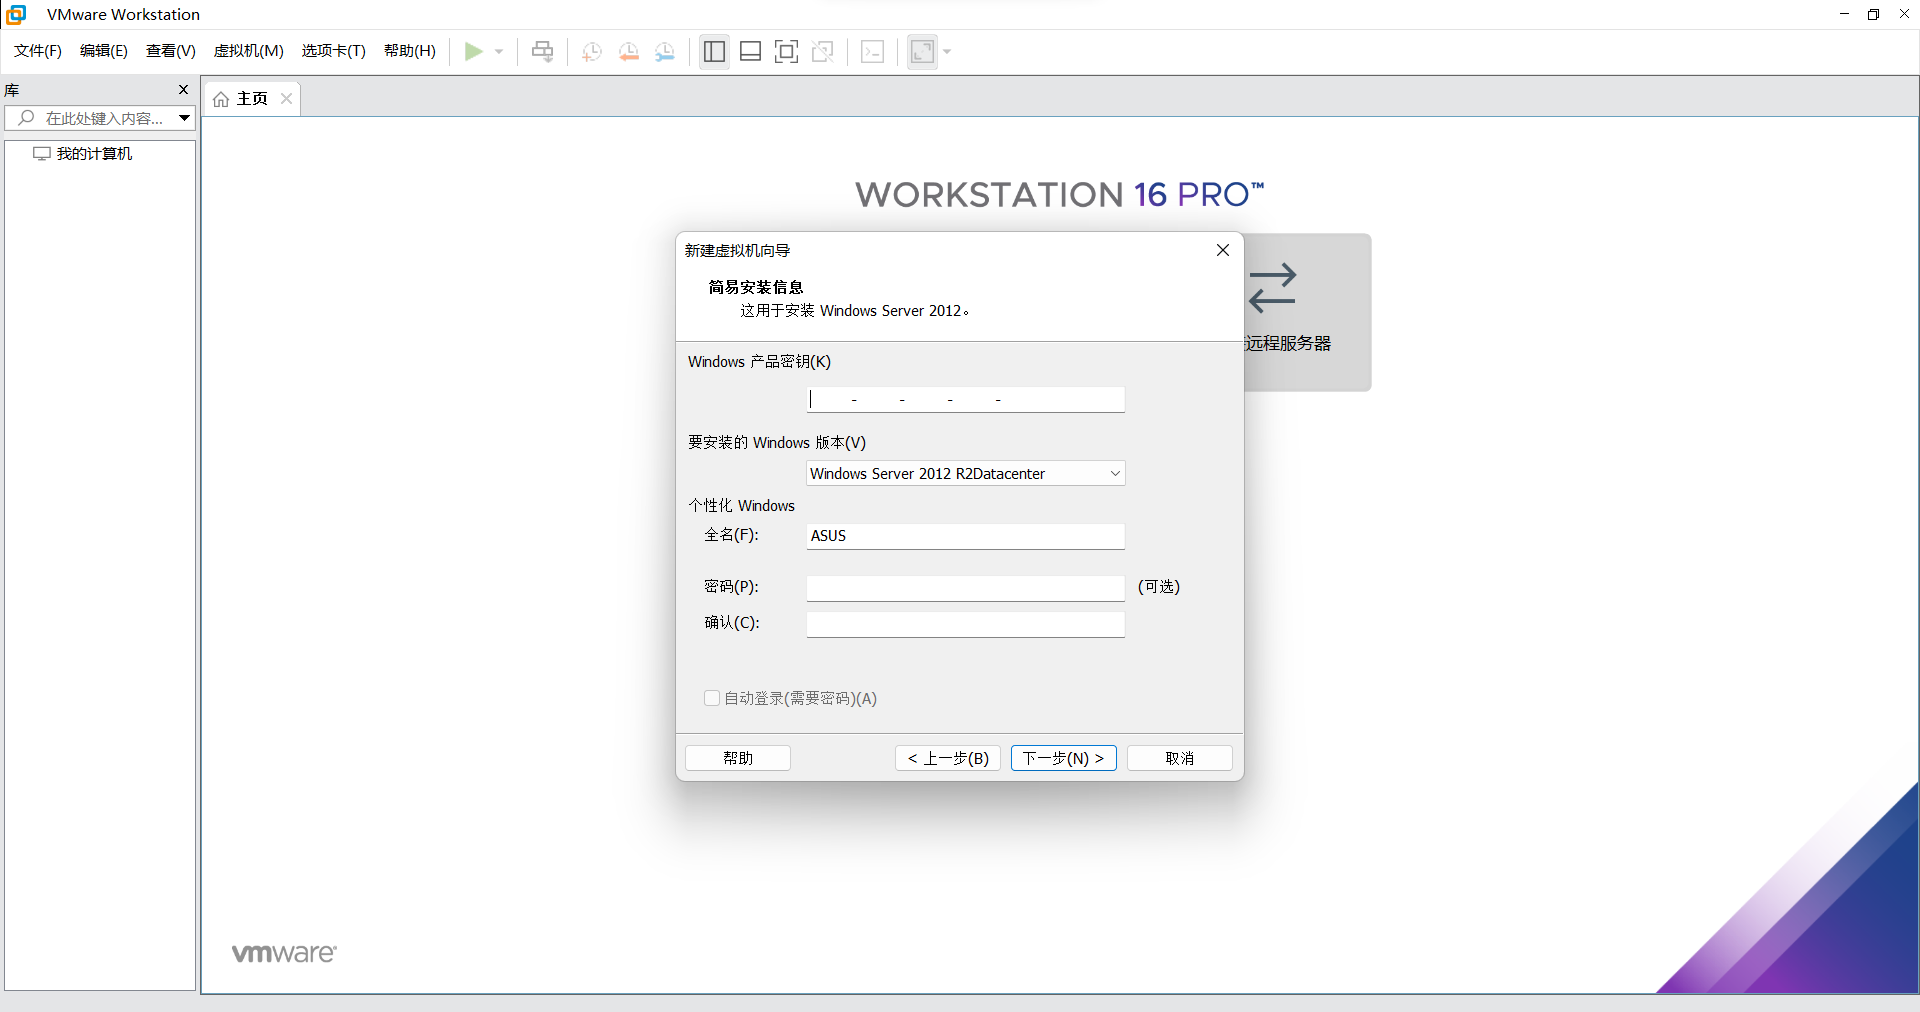Viewport: 1920px width, 1012px height.
Task: Click the 远程服务器 label on home page
Action: tap(1288, 343)
